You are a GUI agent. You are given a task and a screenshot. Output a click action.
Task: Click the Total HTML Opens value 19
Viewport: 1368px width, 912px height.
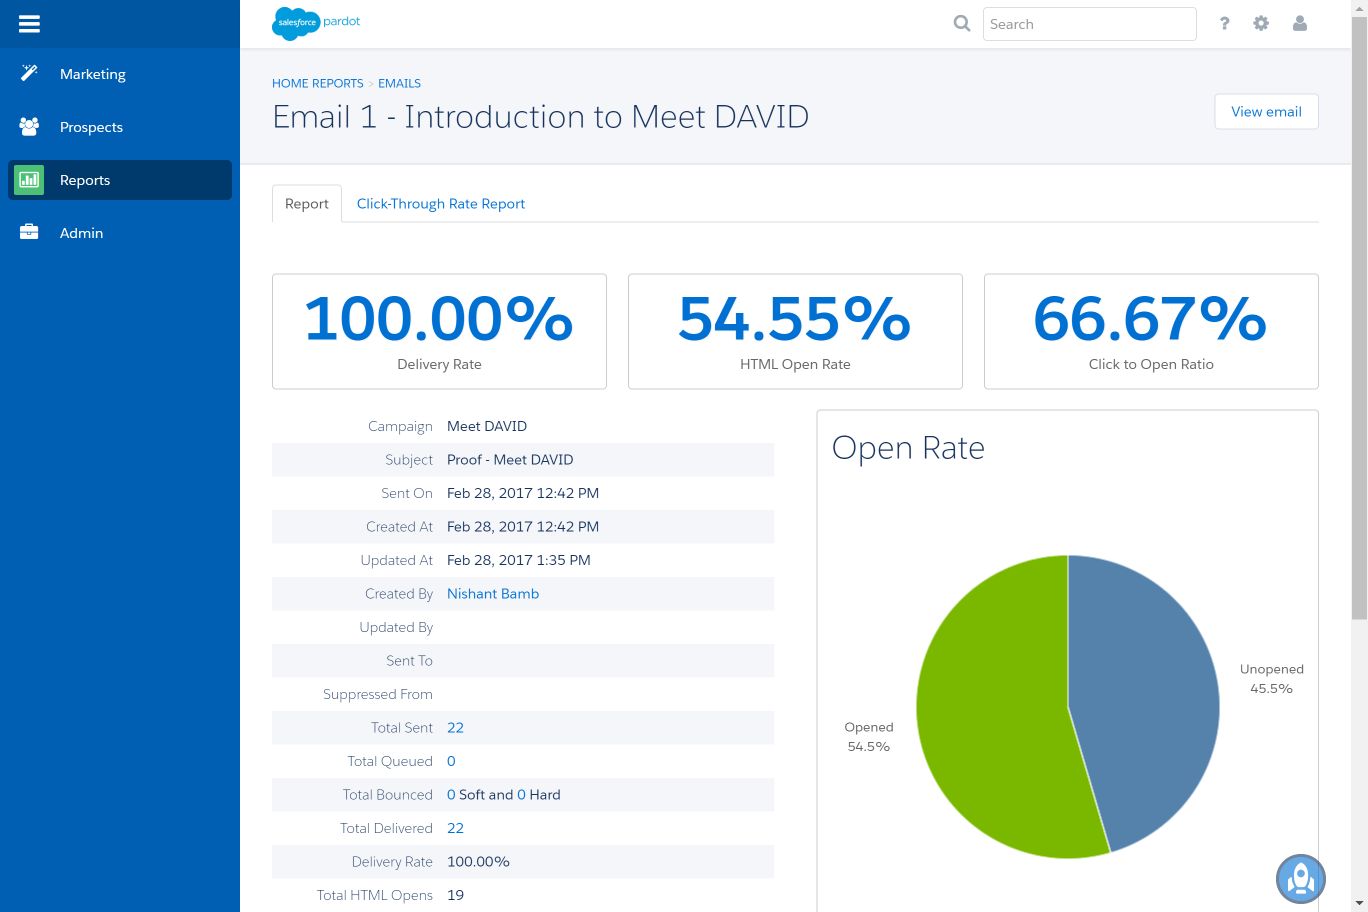click(455, 895)
